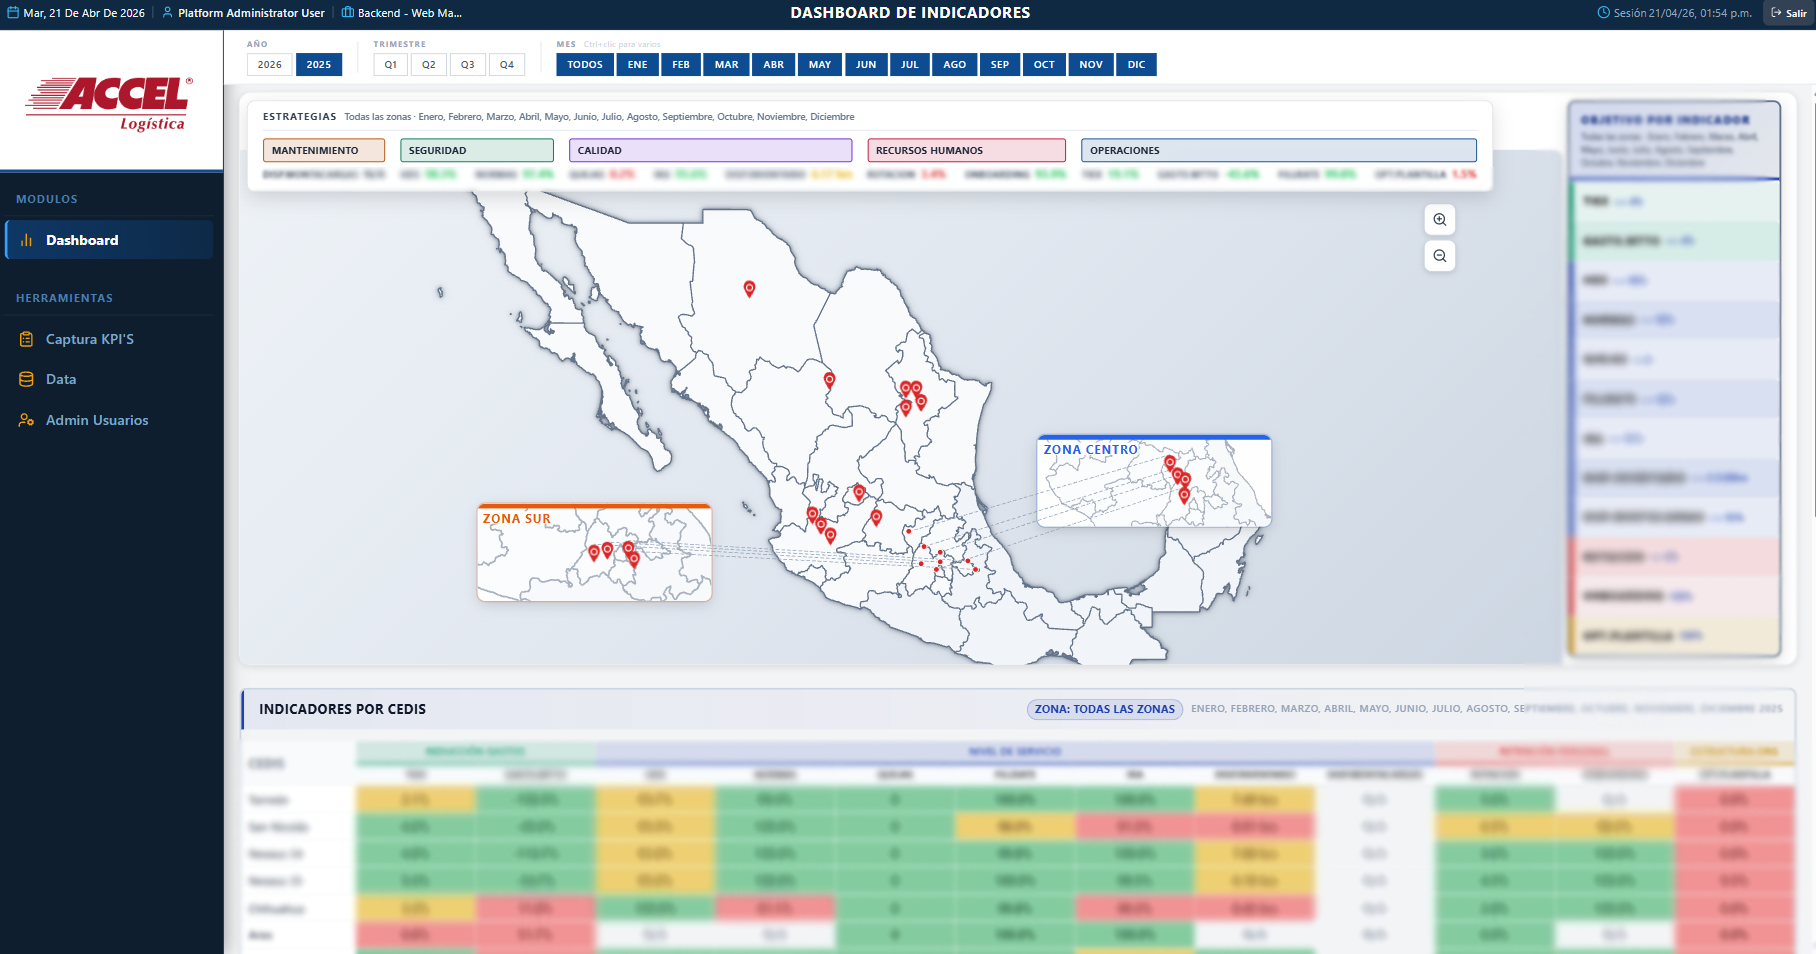The image size is (1816, 954).
Task: Select TODOS months filter
Action: click(x=585, y=64)
